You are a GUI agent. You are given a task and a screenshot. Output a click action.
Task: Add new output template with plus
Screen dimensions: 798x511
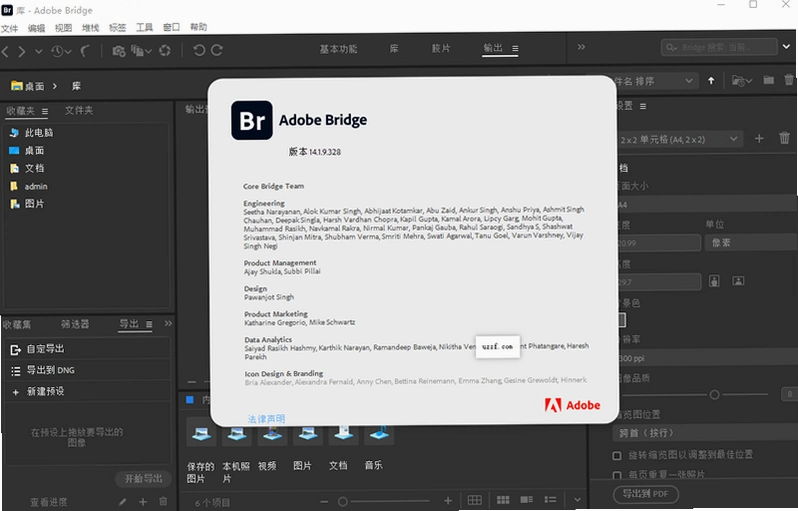(759, 138)
